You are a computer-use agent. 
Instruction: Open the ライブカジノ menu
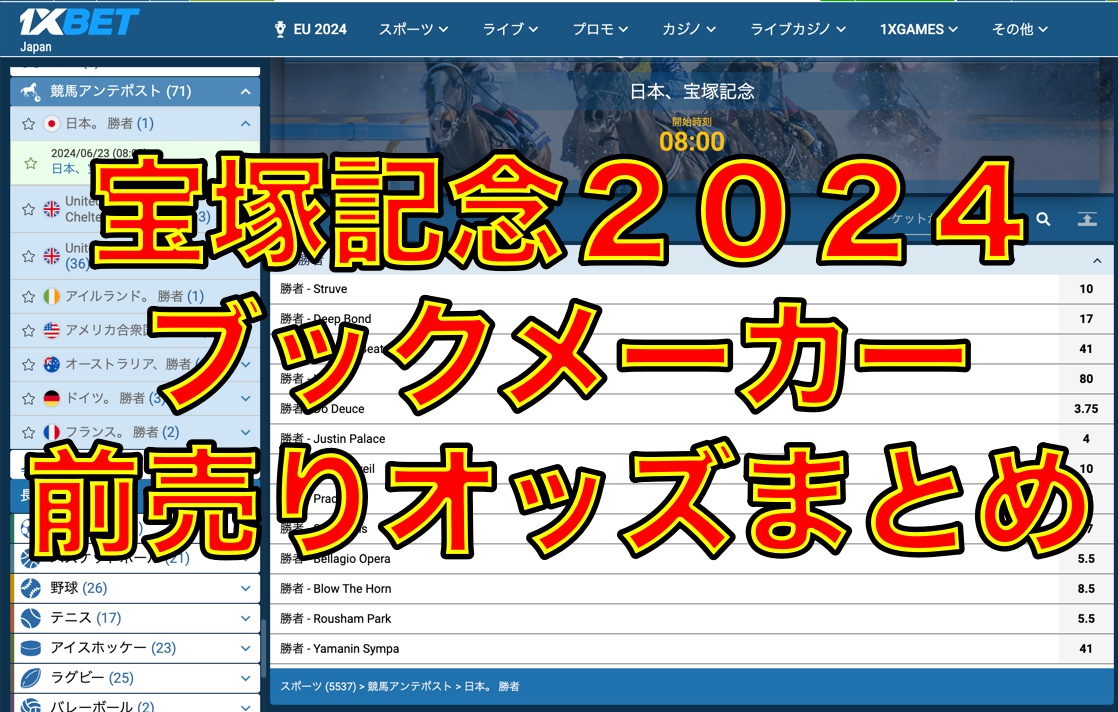coord(798,29)
